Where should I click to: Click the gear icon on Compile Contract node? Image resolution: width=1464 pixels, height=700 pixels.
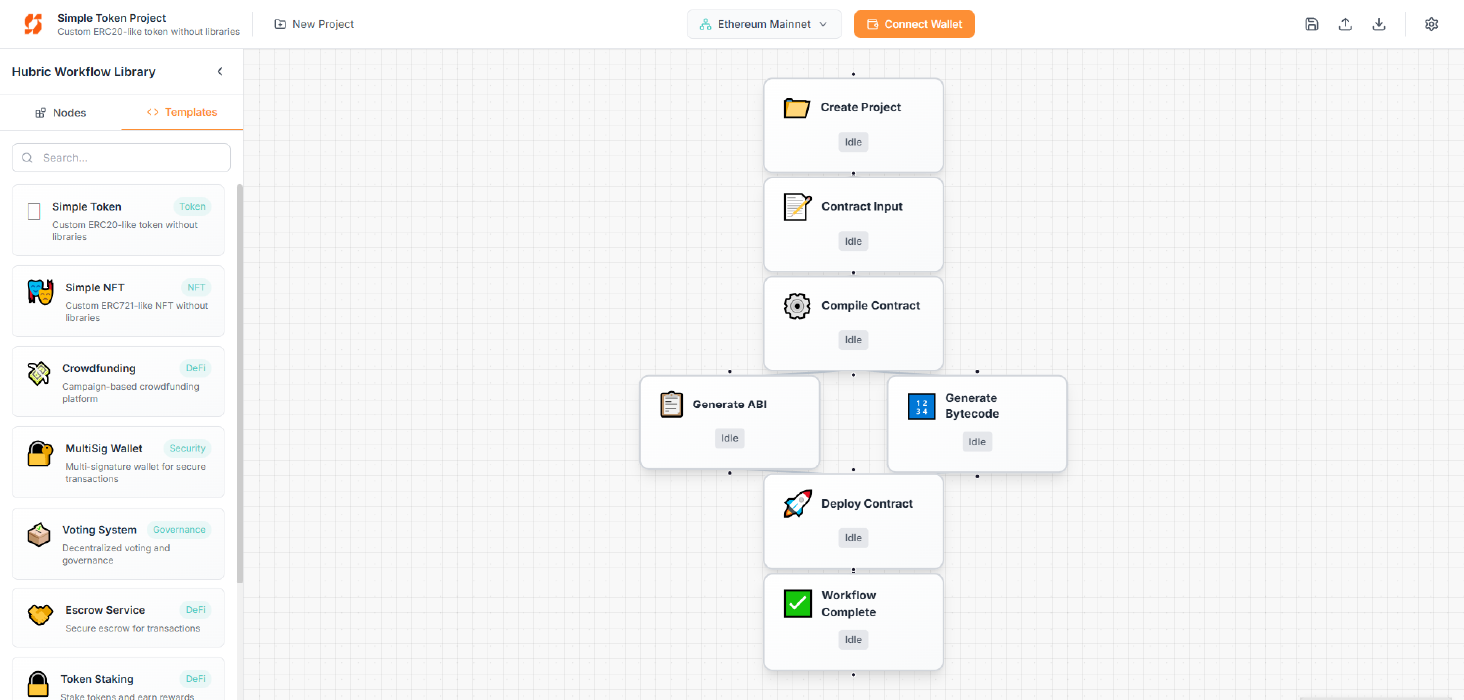[797, 306]
